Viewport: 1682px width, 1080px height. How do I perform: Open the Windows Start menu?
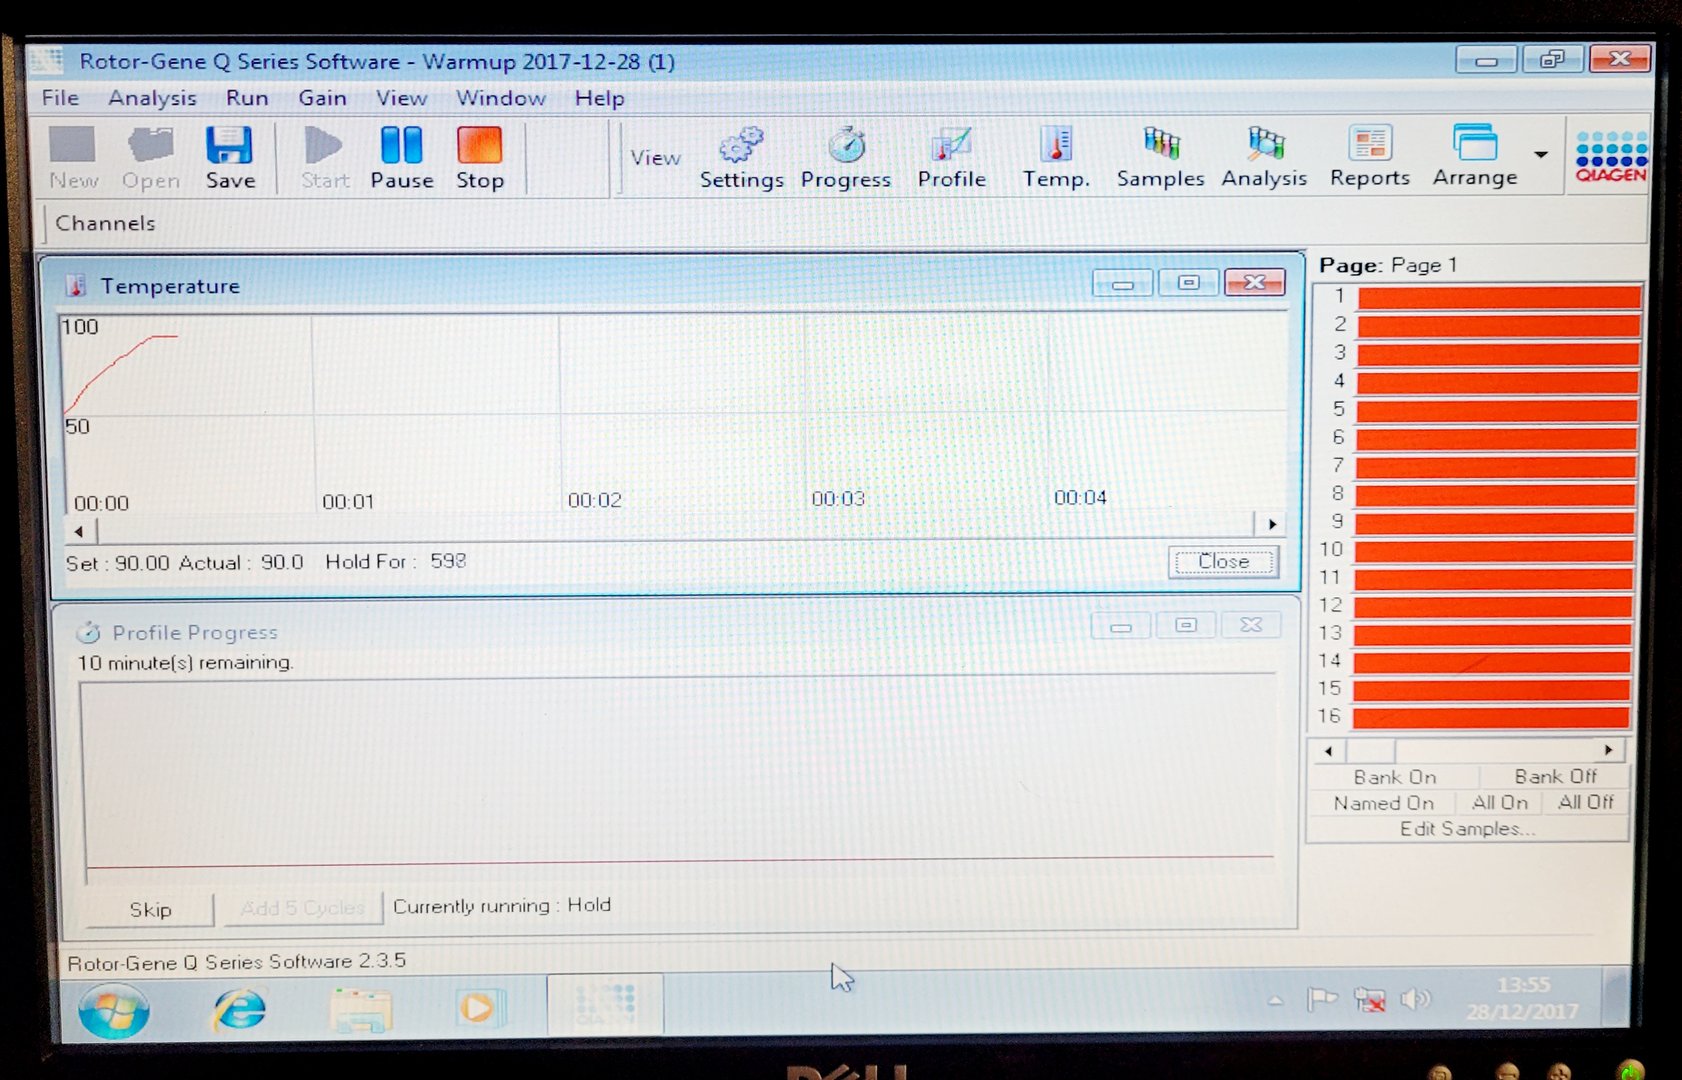coord(114,1011)
